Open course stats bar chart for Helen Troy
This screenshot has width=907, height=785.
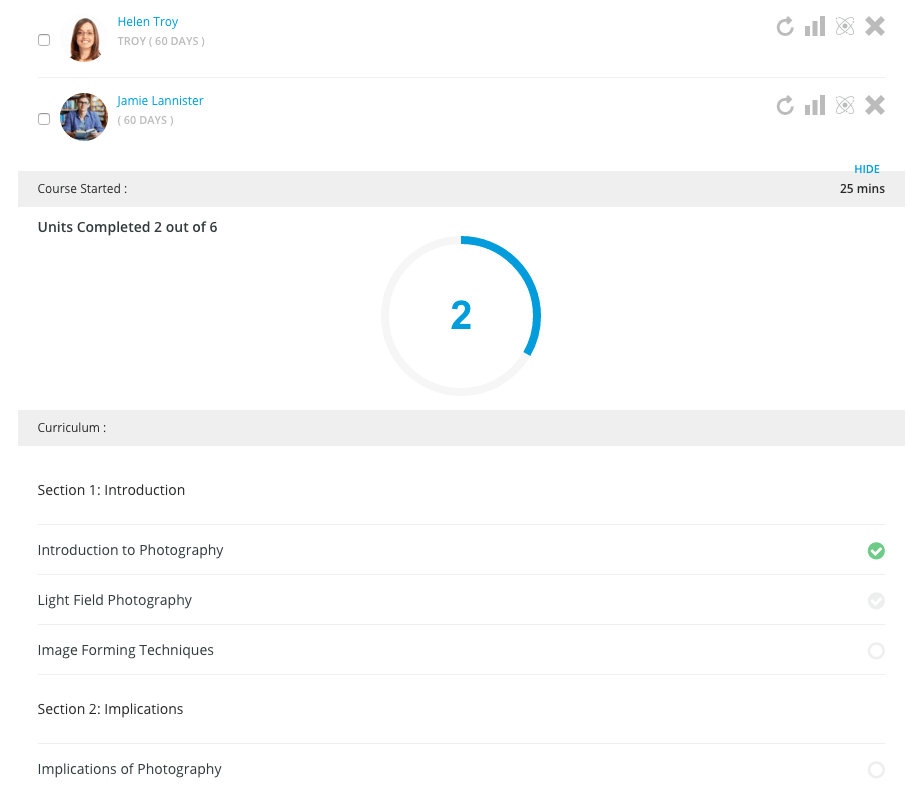tap(815, 26)
